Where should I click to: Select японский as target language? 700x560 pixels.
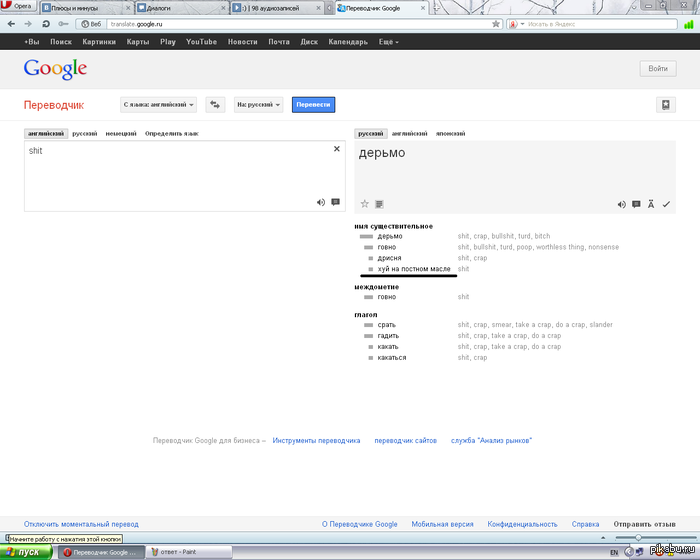tap(450, 134)
